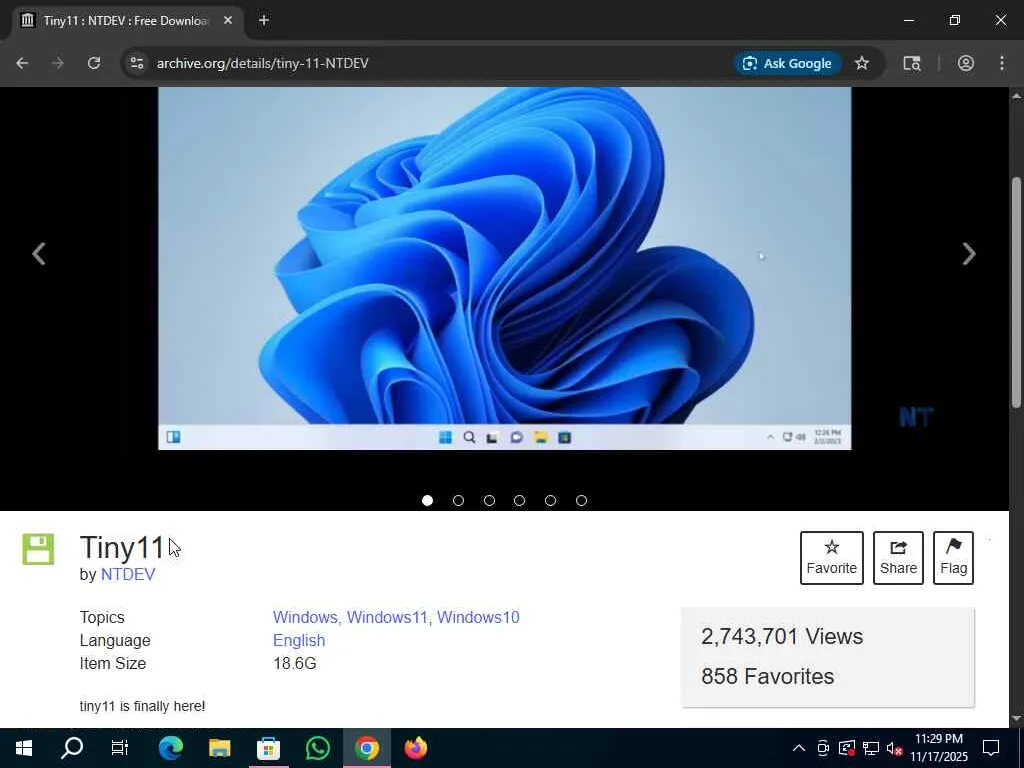Screen dimensions: 1024x768
Task: Open WhatsApp from the taskbar
Action: click(317, 748)
